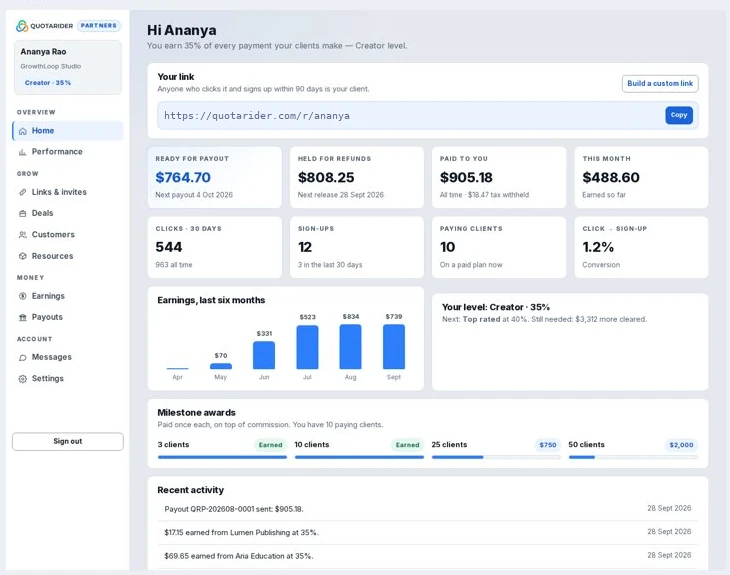Click the Payout QRP-202608-0001 sent activity row

click(x=427, y=509)
